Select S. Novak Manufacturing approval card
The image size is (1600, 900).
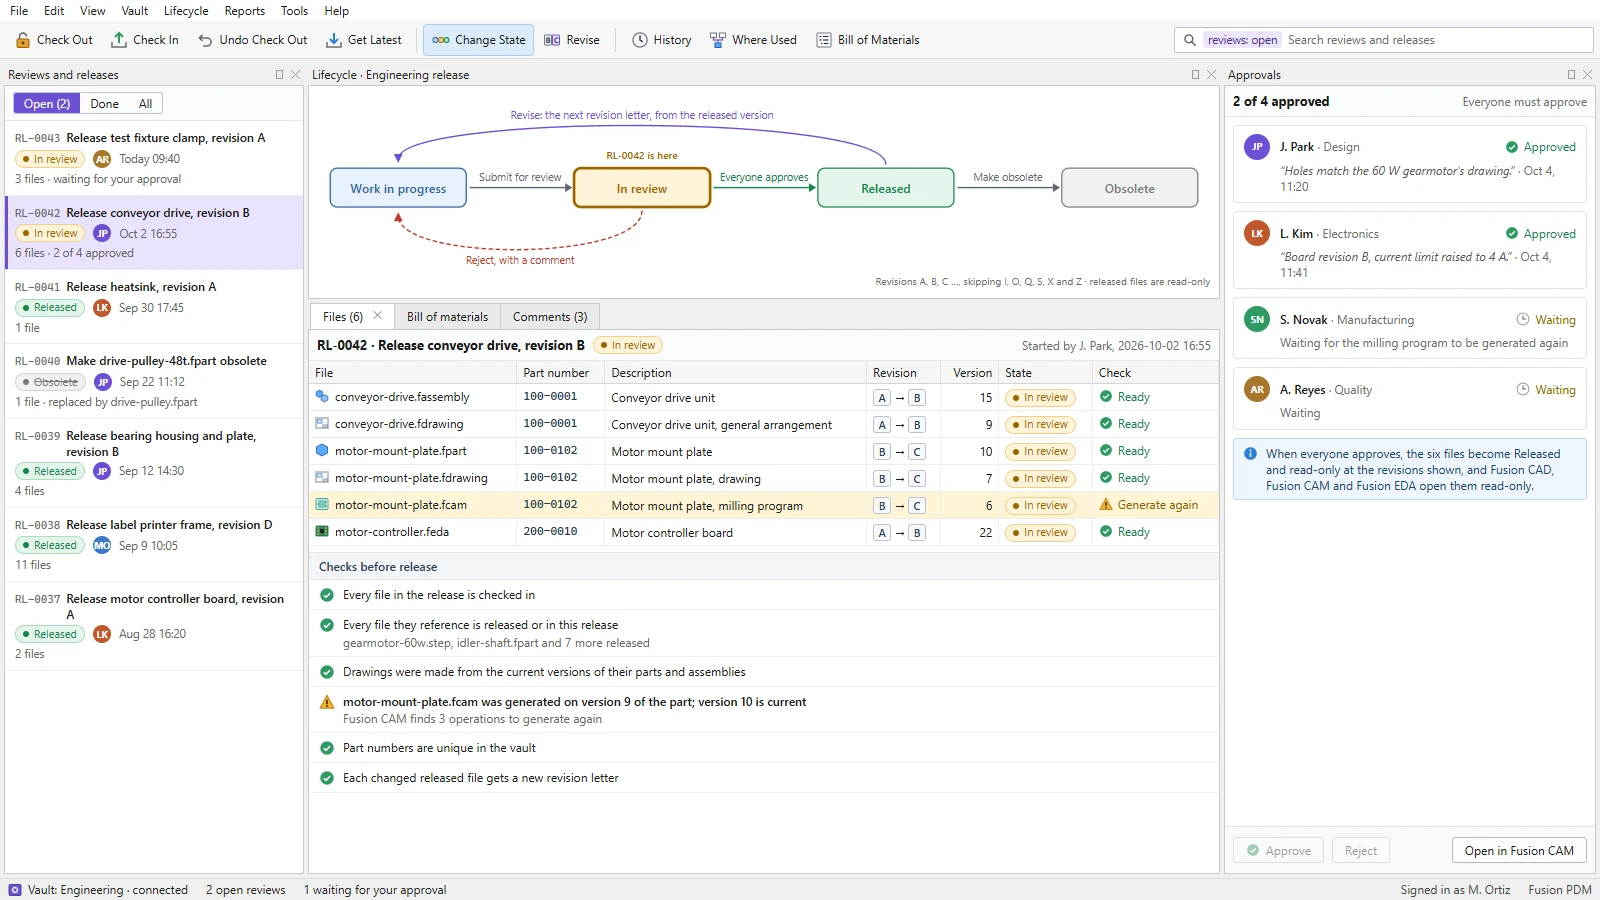(x=1410, y=328)
